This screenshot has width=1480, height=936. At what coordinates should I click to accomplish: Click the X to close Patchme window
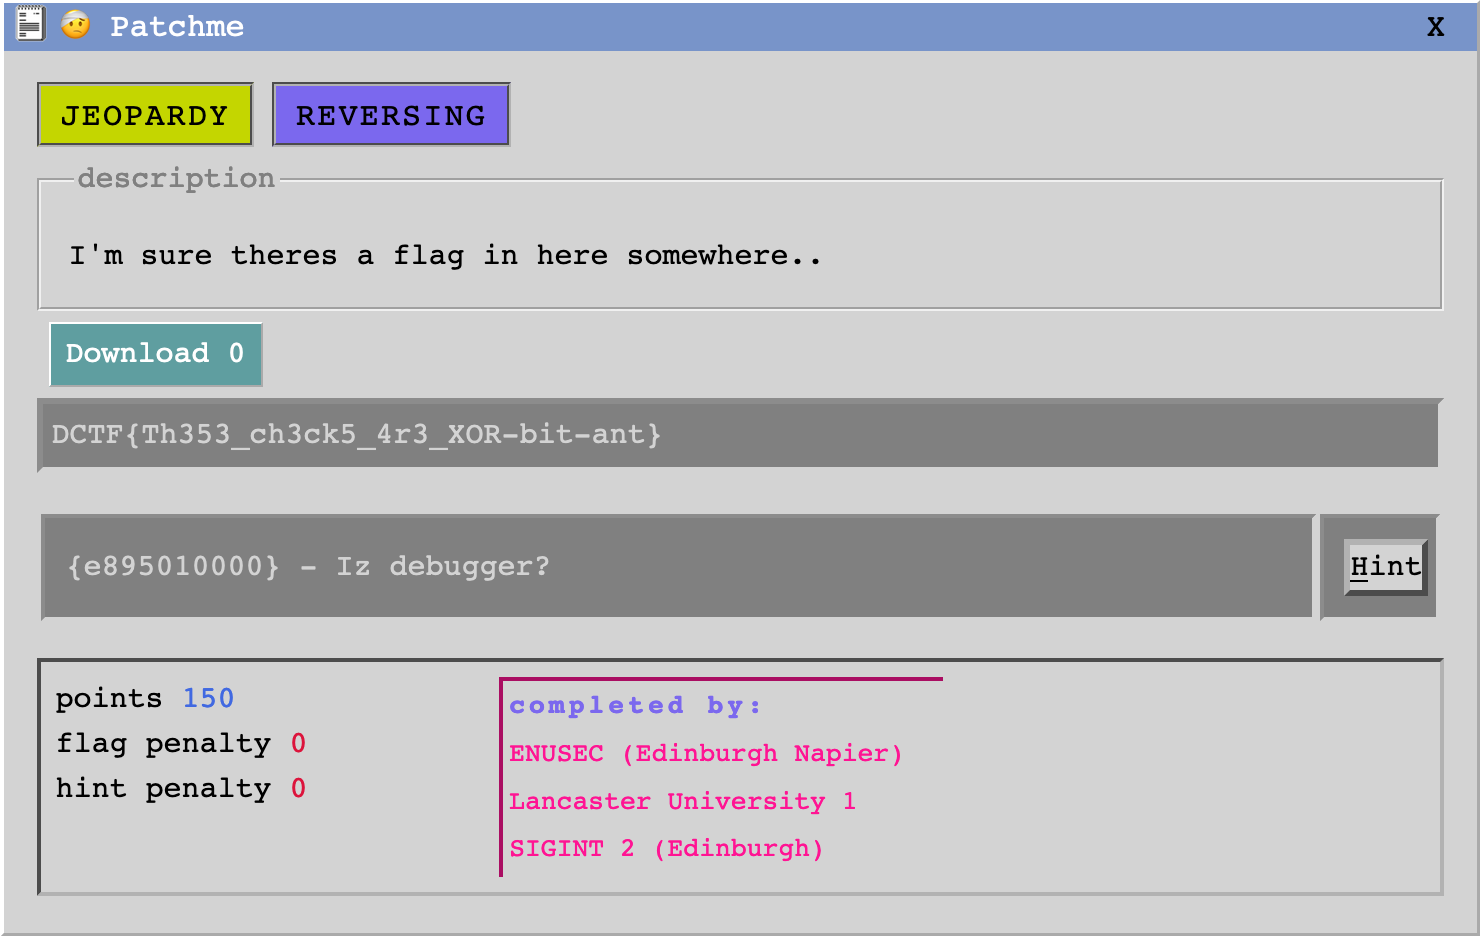click(1435, 27)
